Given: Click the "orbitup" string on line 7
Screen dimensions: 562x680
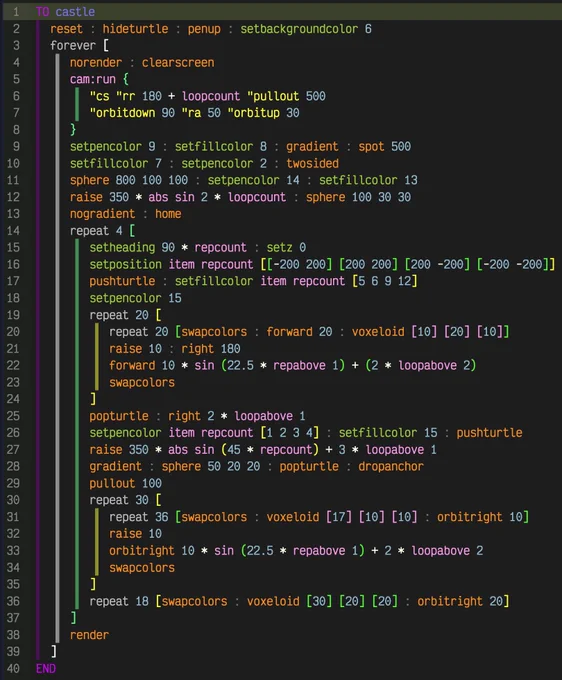Looking at the screenshot, I should 254,113.
